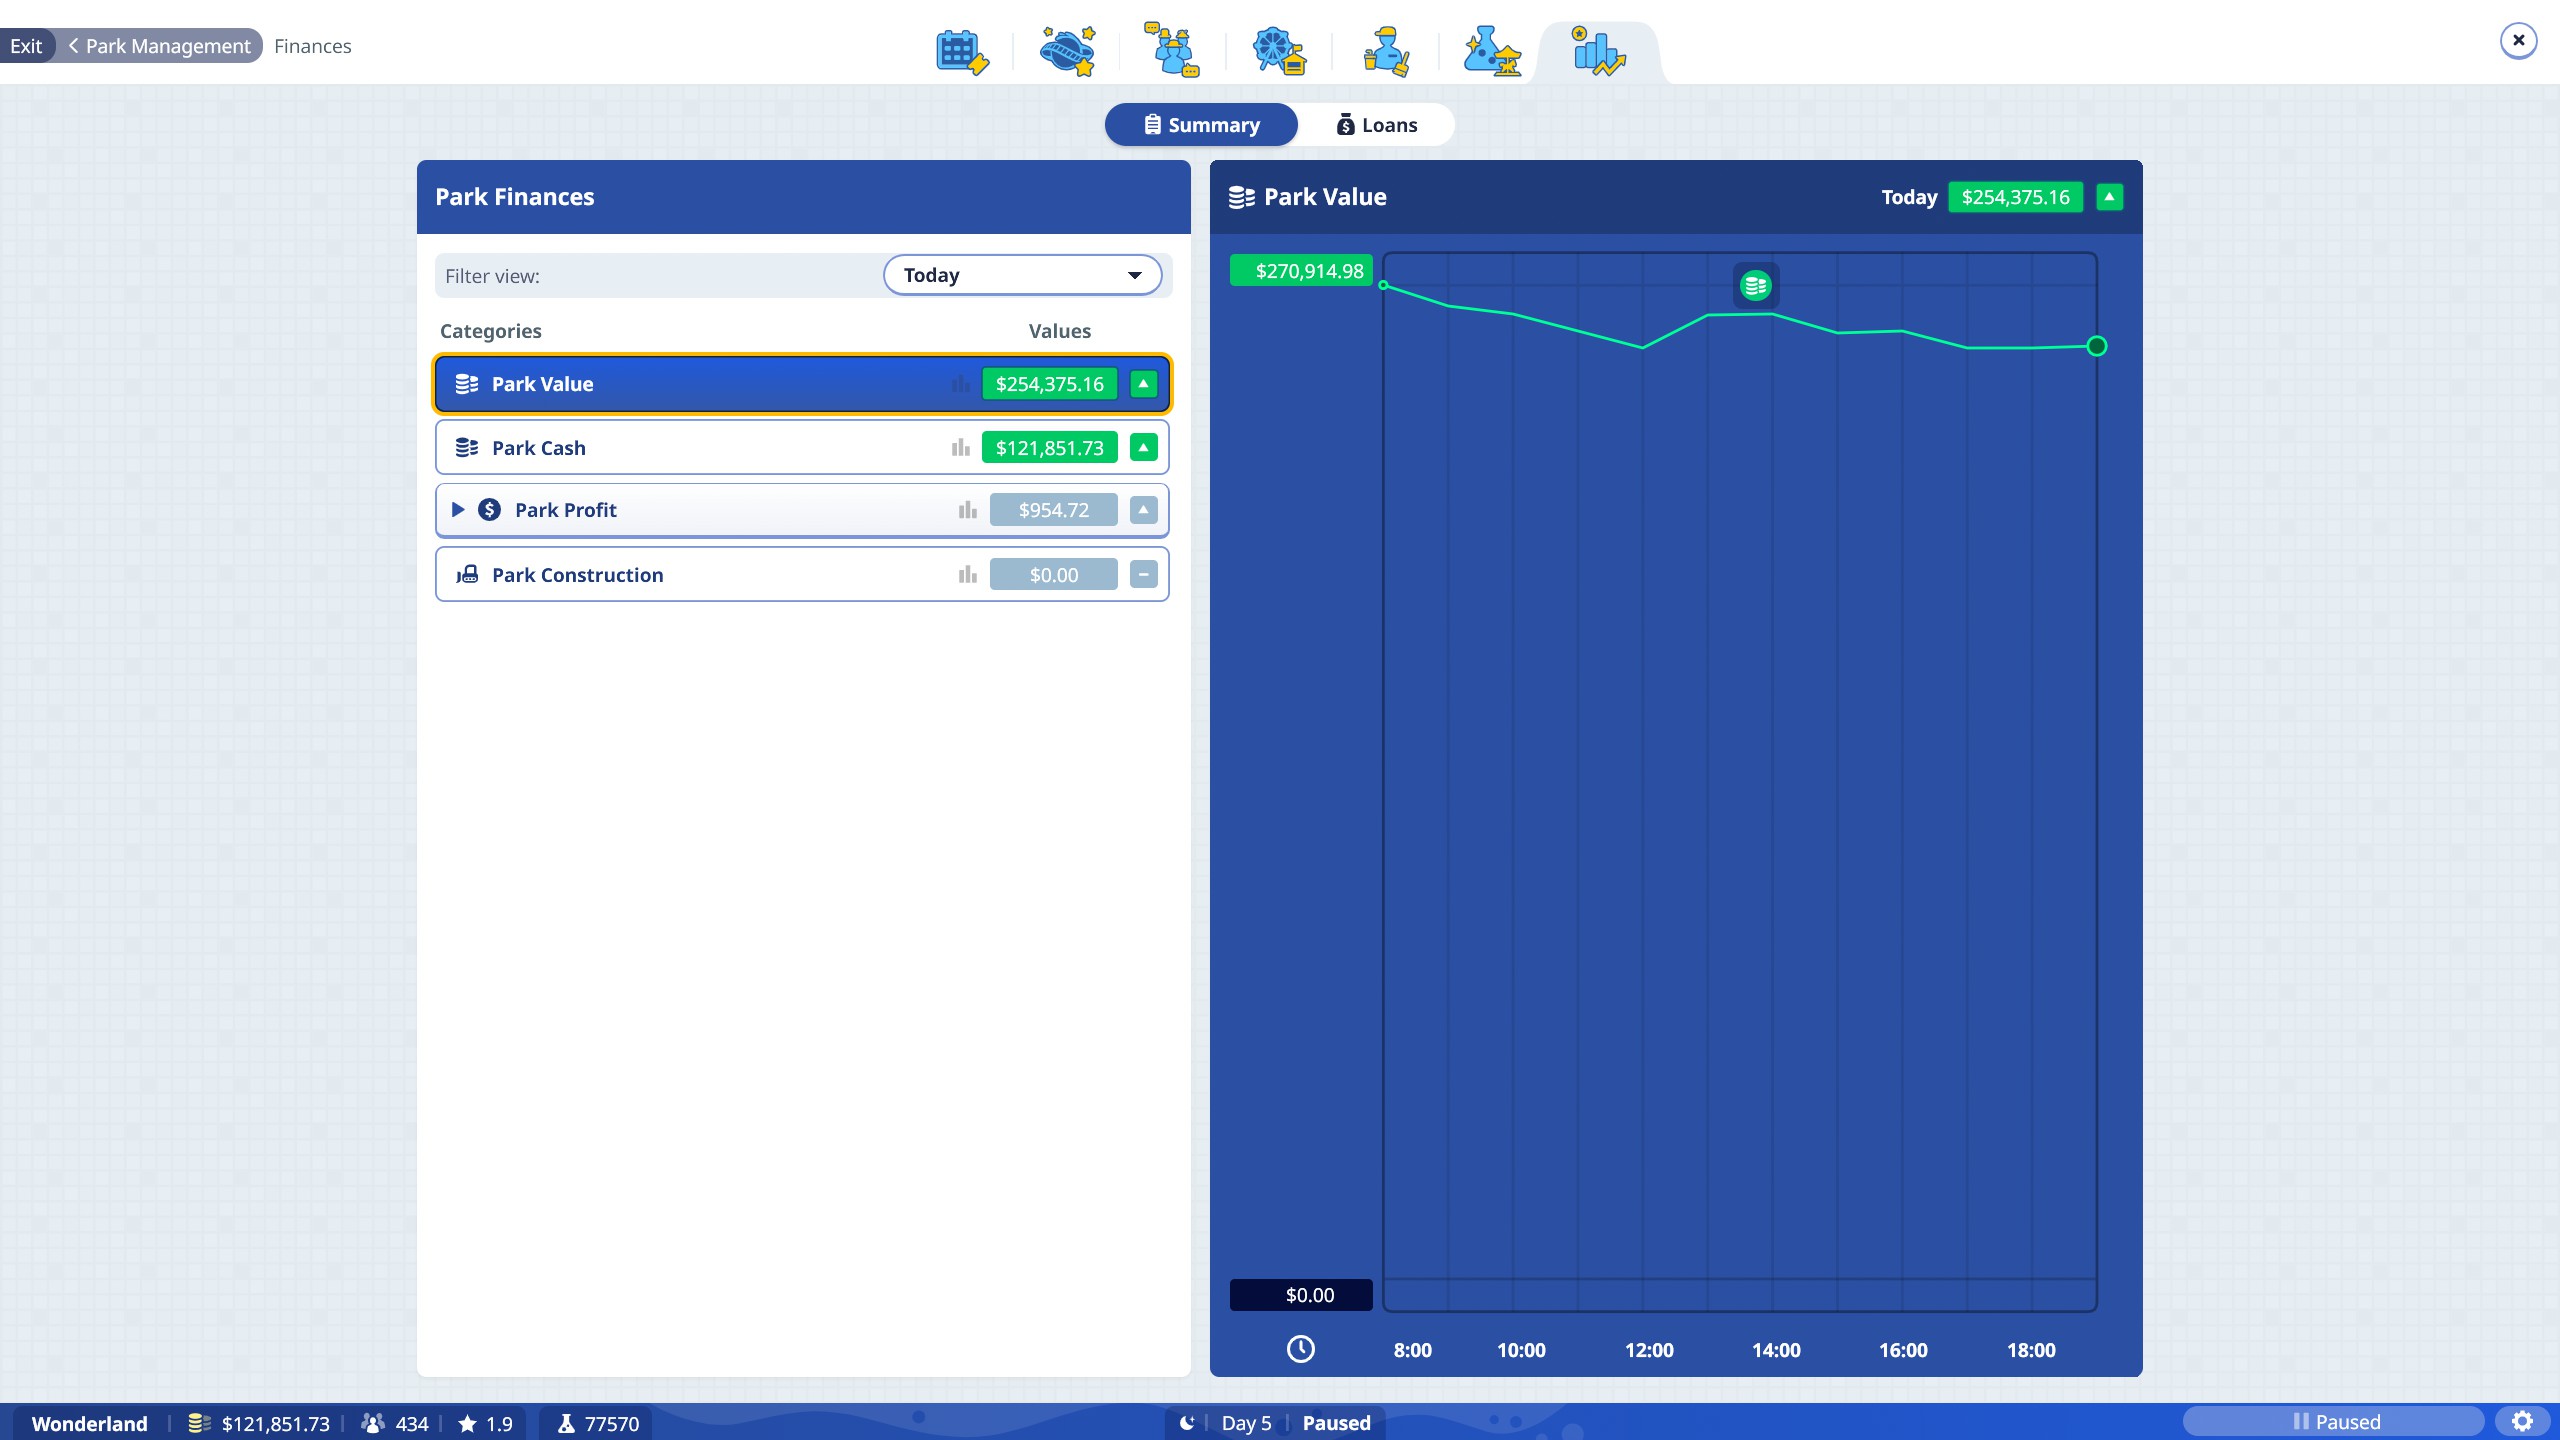The image size is (2560, 1440).
Task: Click the $0.00 Park Construction value
Action: (1053, 574)
